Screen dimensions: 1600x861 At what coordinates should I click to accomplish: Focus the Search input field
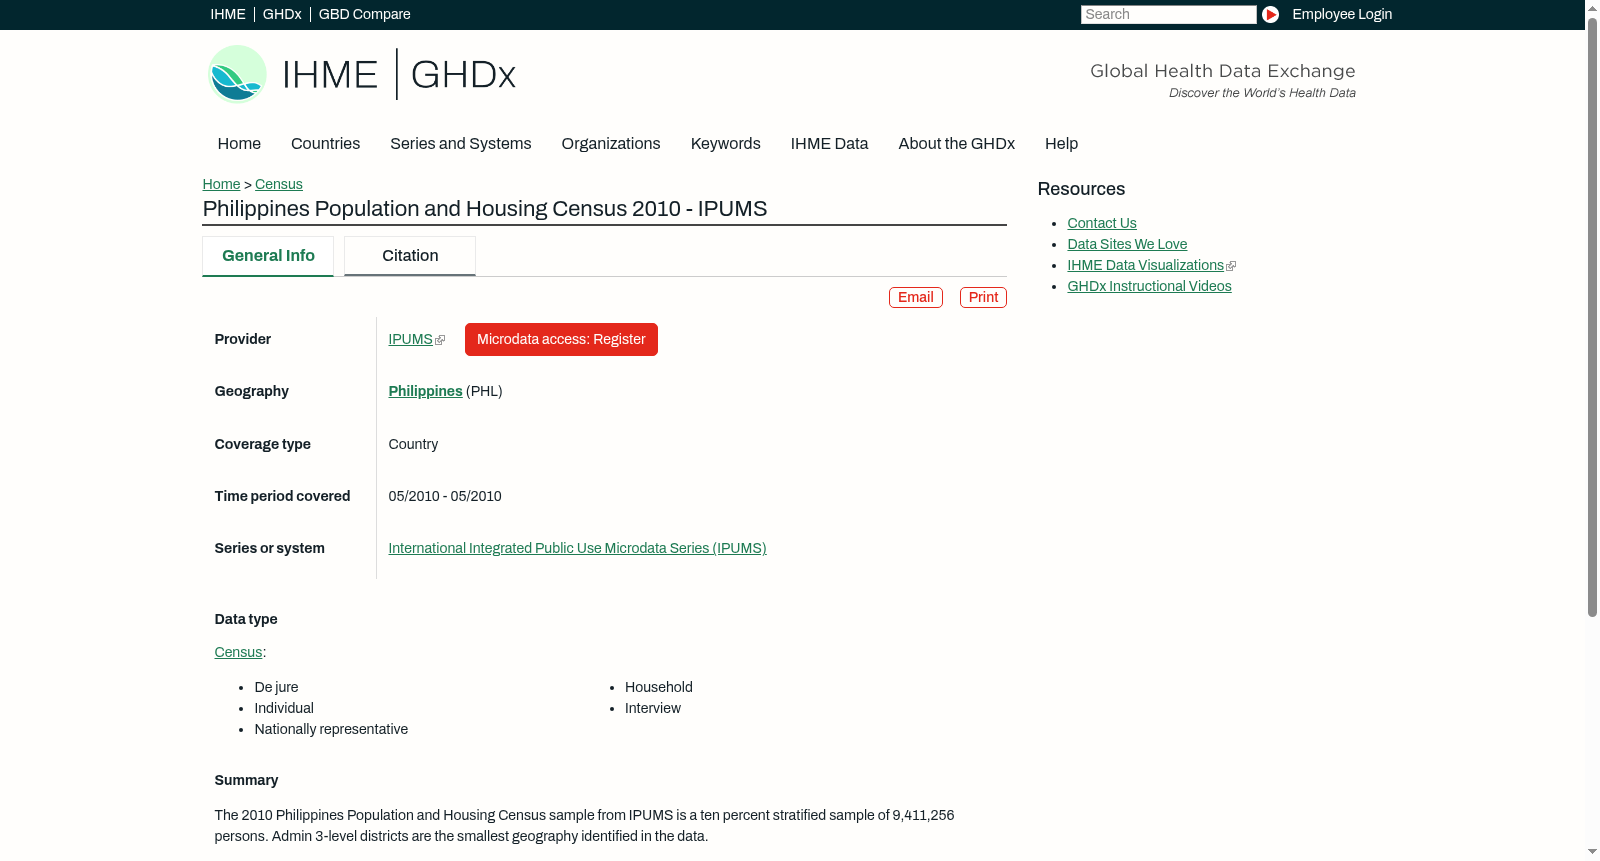click(x=1168, y=14)
